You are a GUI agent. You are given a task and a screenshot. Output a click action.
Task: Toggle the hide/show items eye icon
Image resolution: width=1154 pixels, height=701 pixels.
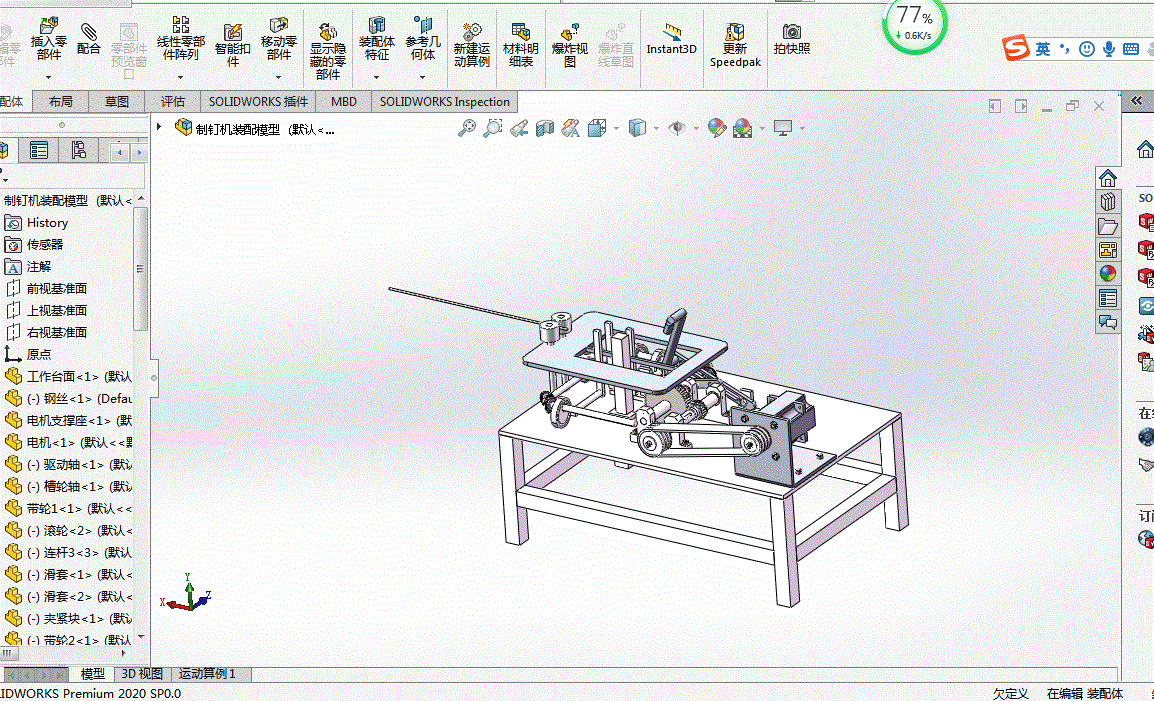pyautogui.click(x=677, y=129)
